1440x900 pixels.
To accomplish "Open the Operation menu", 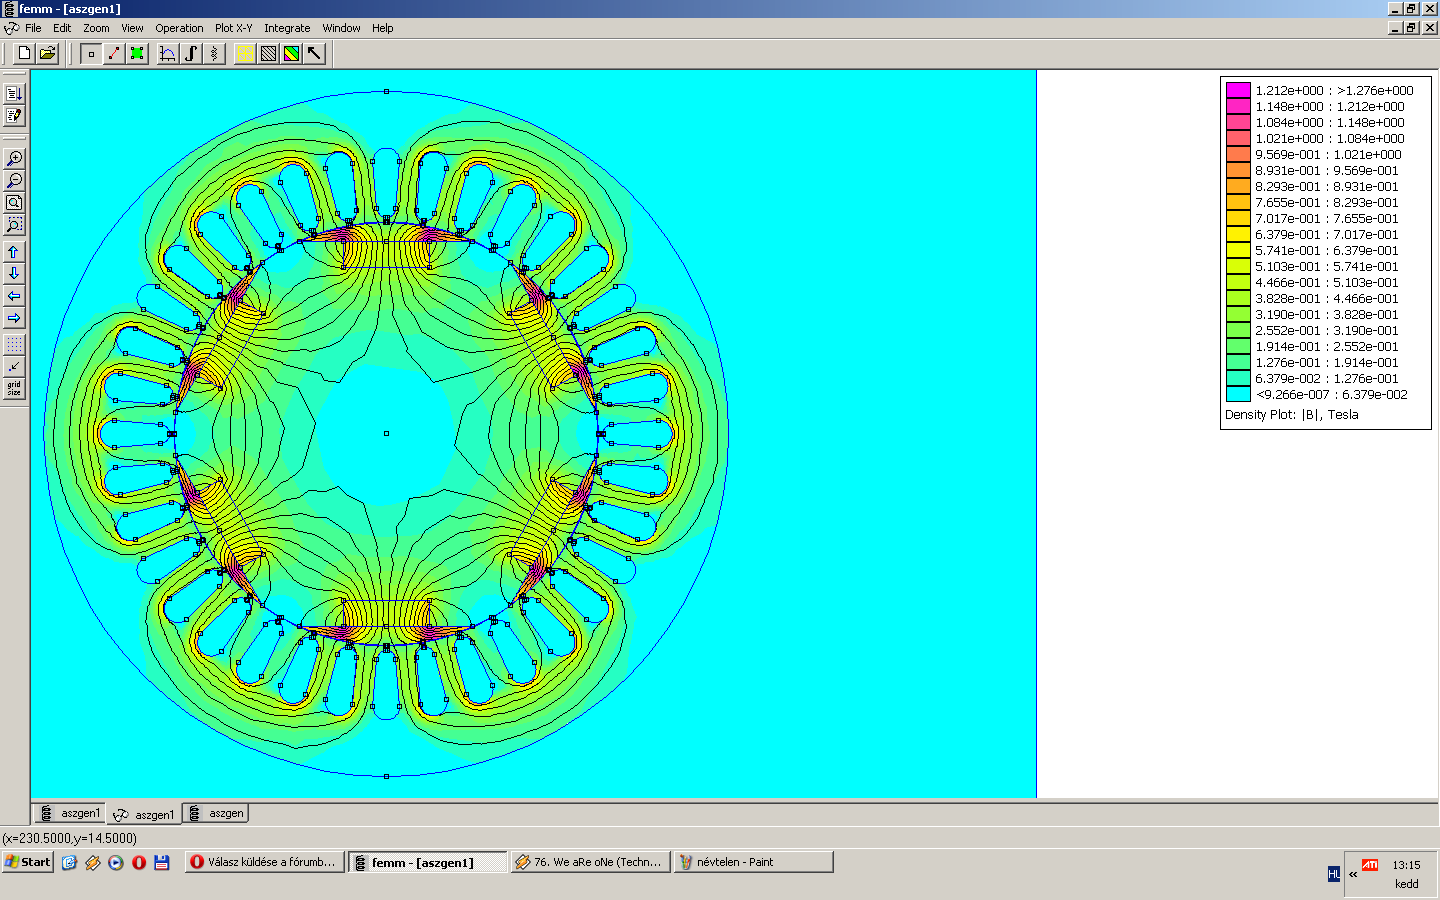I will pos(179,28).
